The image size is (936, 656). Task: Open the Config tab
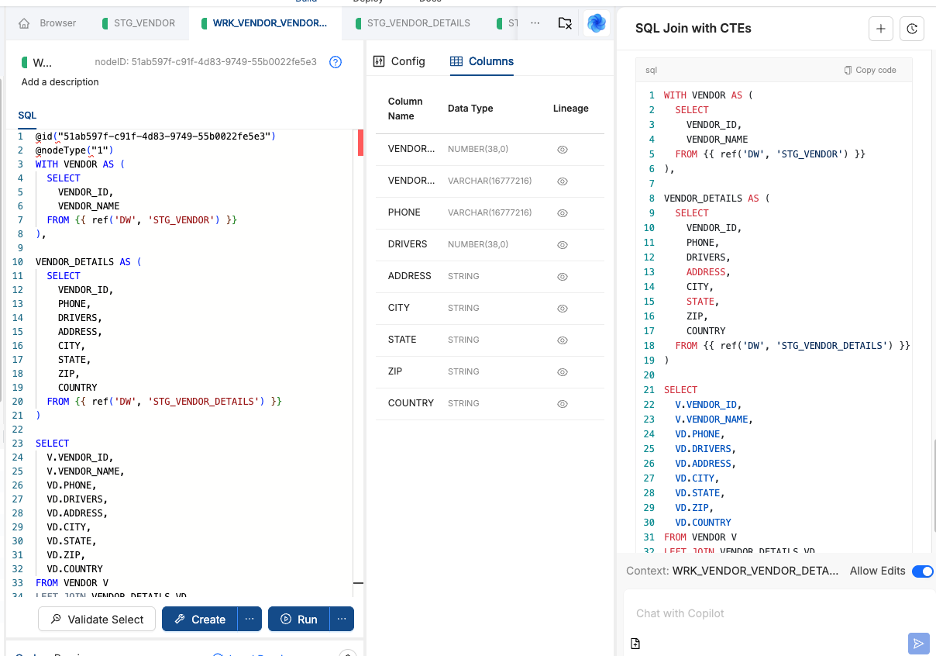click(x=399, y=61)
